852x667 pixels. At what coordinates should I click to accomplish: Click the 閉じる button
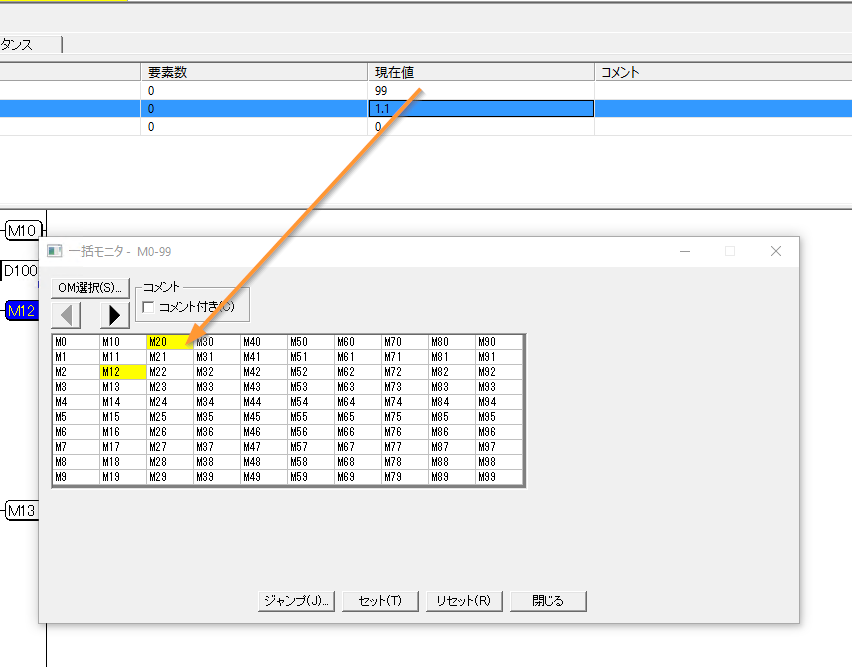point(548,601)
